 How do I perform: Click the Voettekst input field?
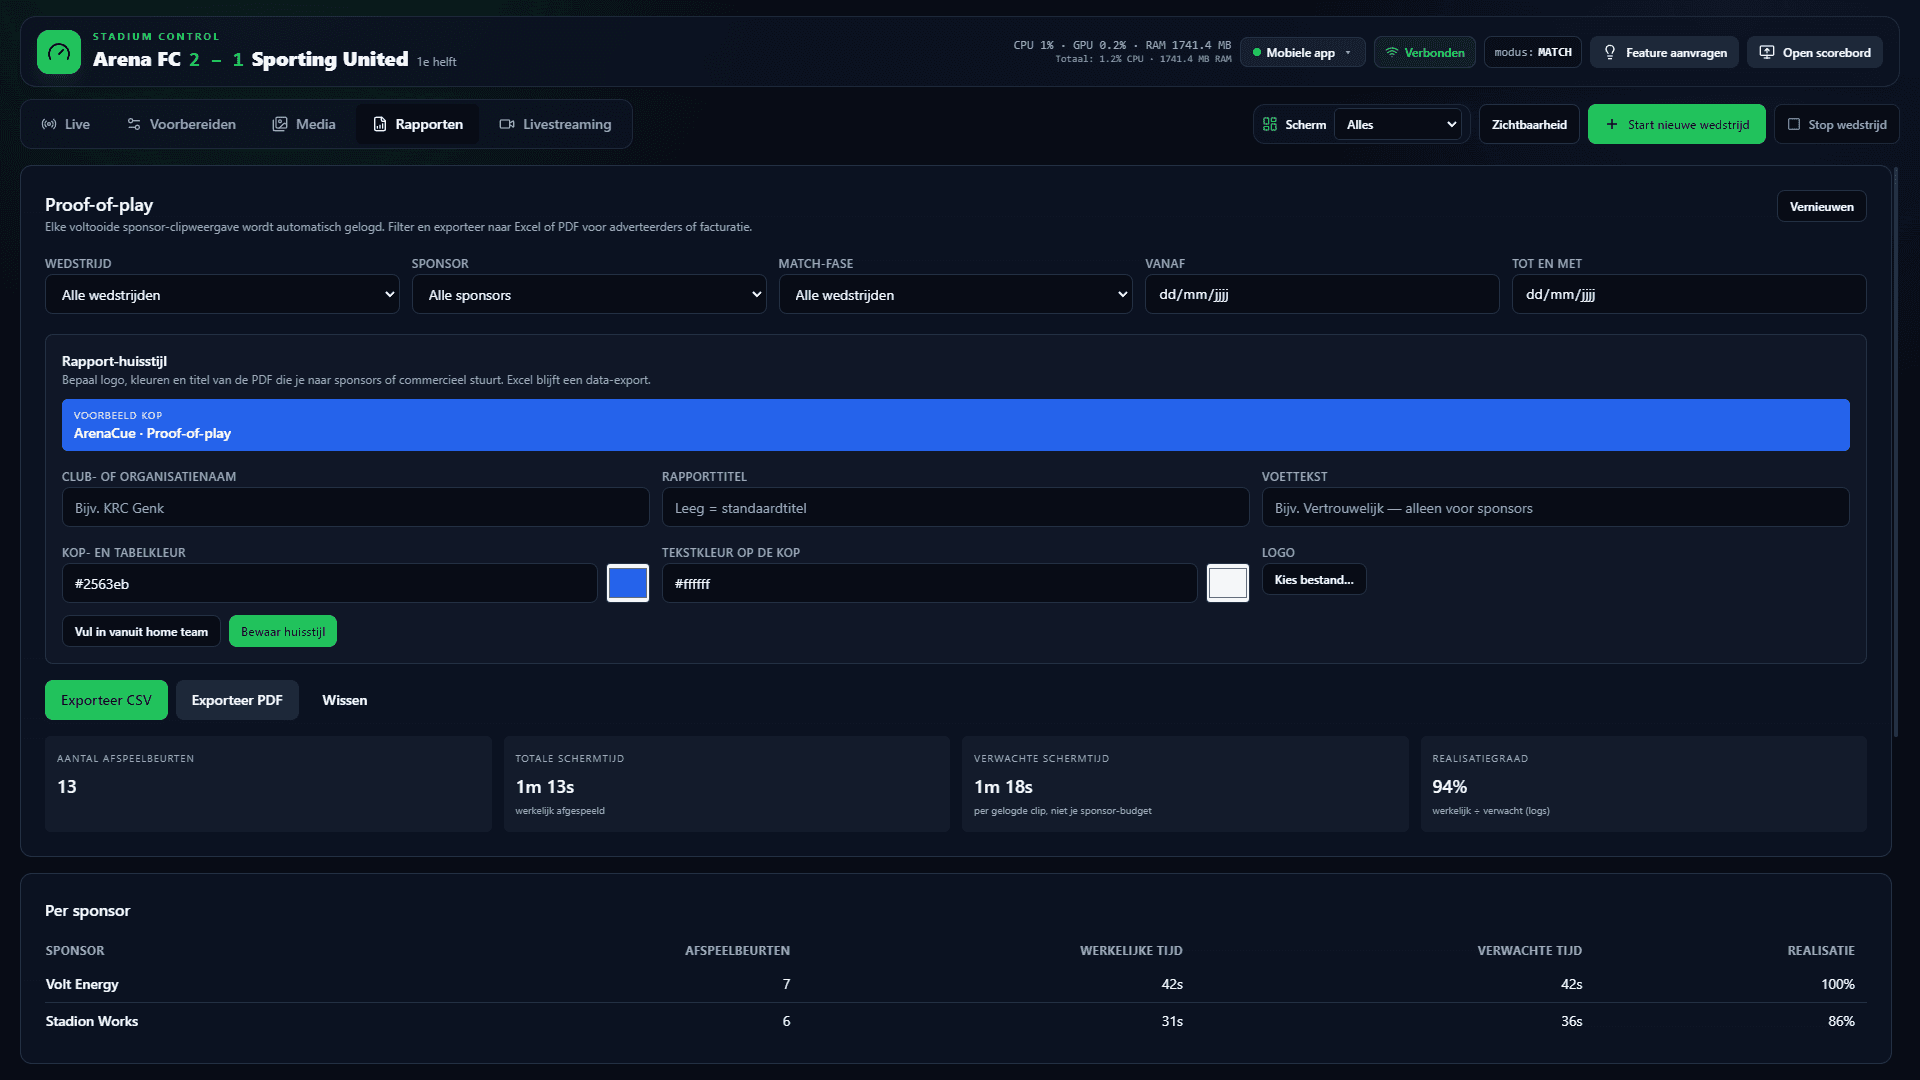1555,507
